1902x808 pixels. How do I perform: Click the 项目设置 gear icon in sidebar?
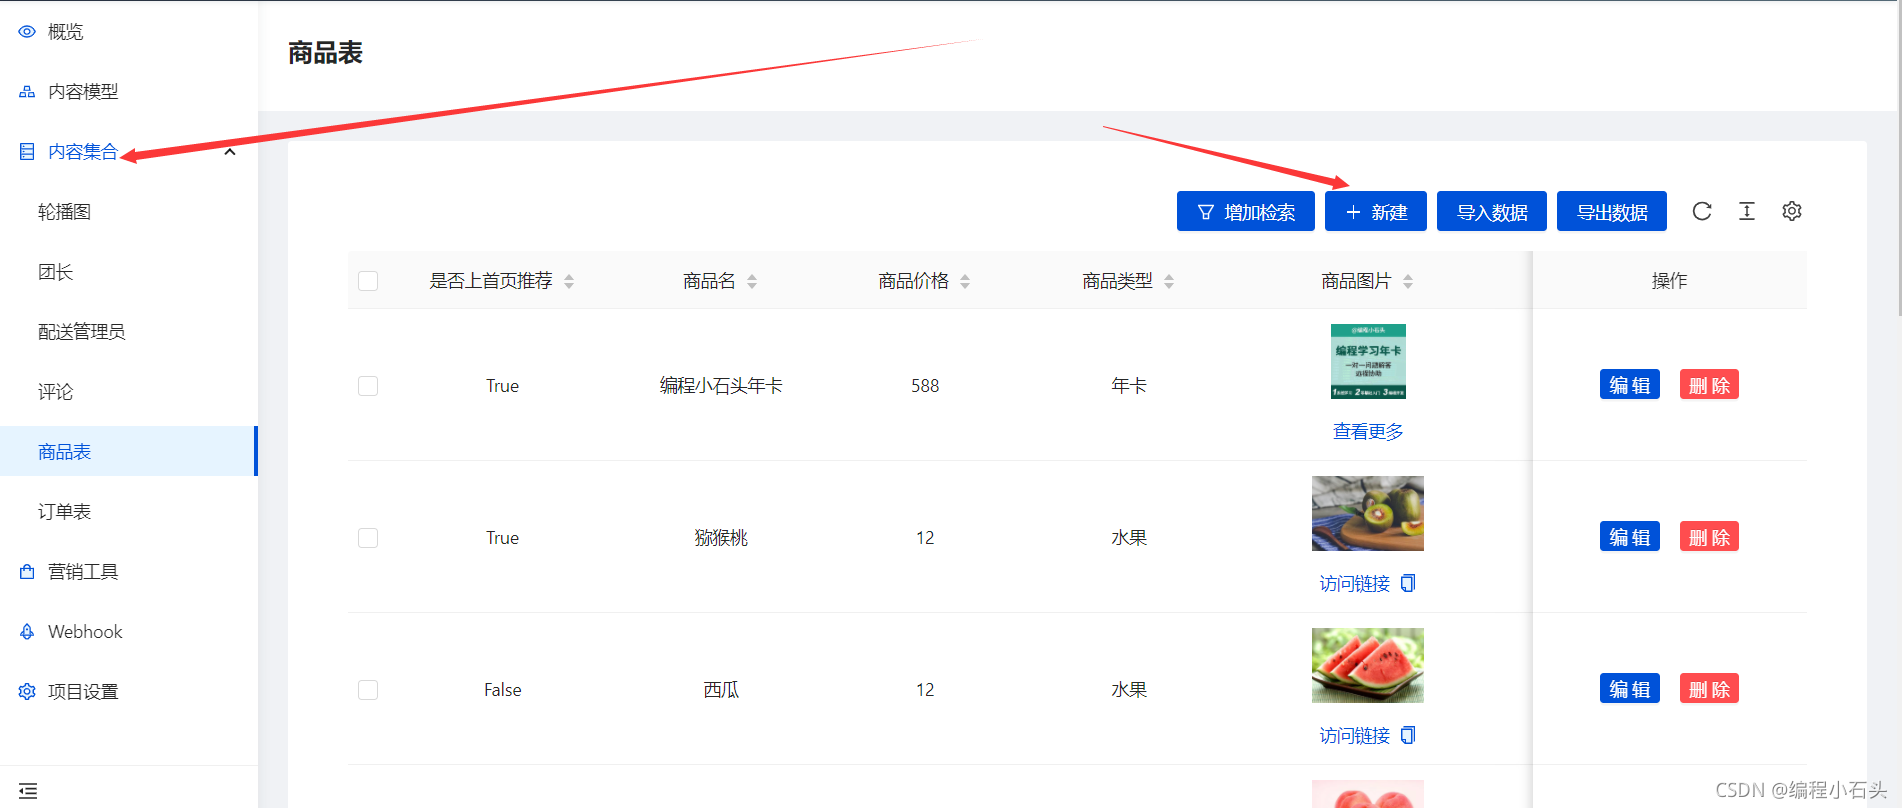pos(27,692)
